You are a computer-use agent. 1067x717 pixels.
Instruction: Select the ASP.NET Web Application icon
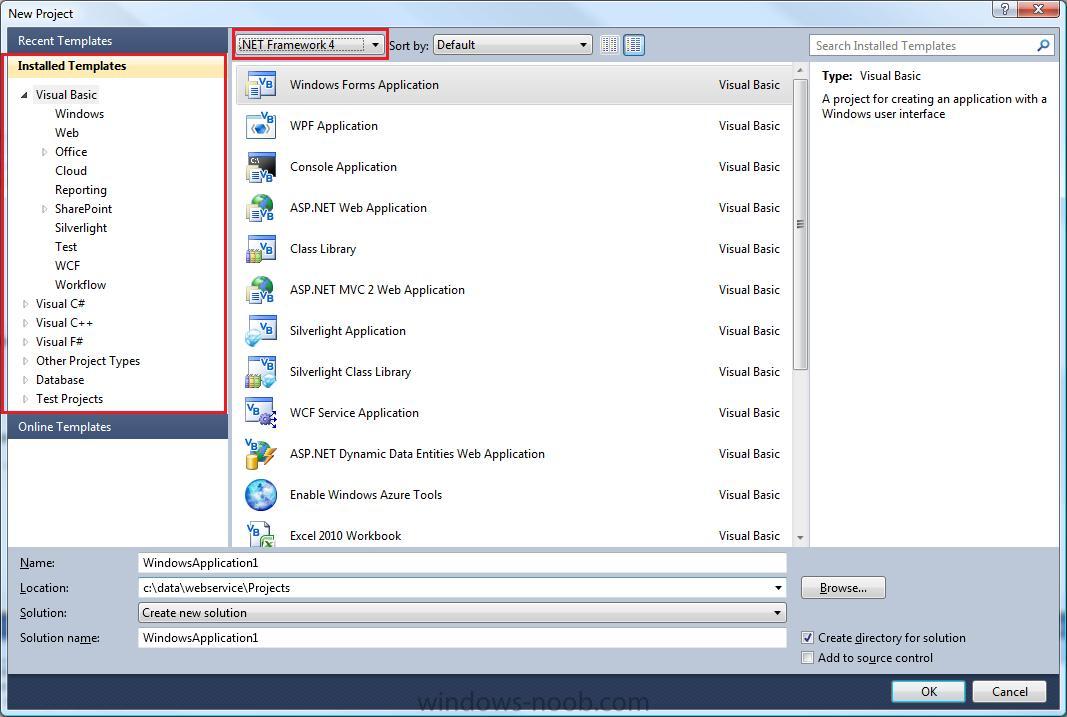tap(261, 208)
